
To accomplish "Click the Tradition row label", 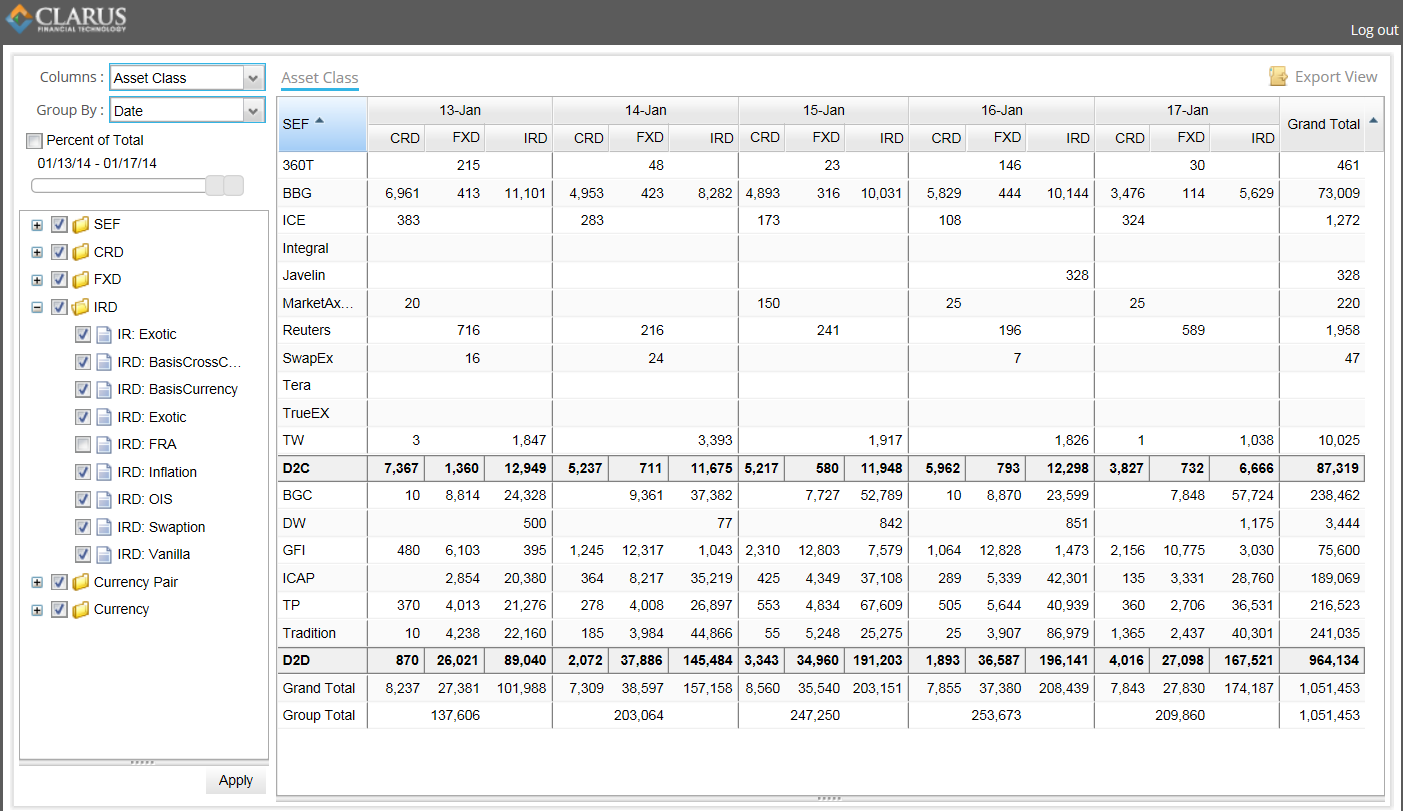I will pyautogui.click(x=309, y=633).
